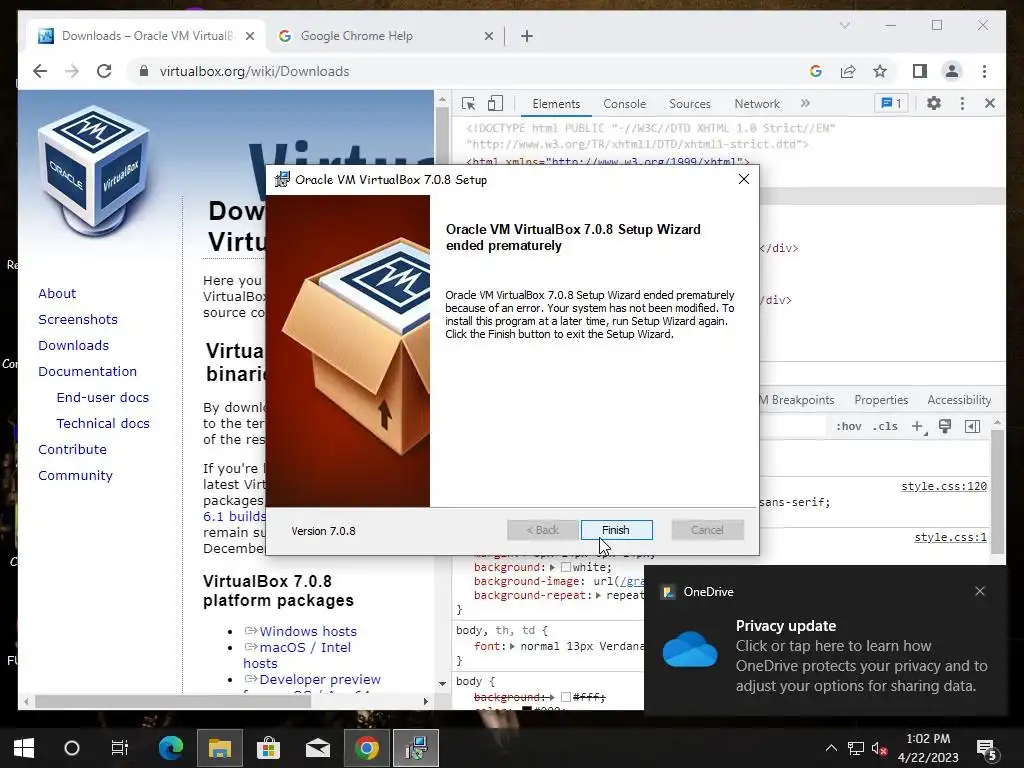The width and height of the screenshot is (1024, 768).
Task: Click the lock icon in address bar
Action: (144, 71)
